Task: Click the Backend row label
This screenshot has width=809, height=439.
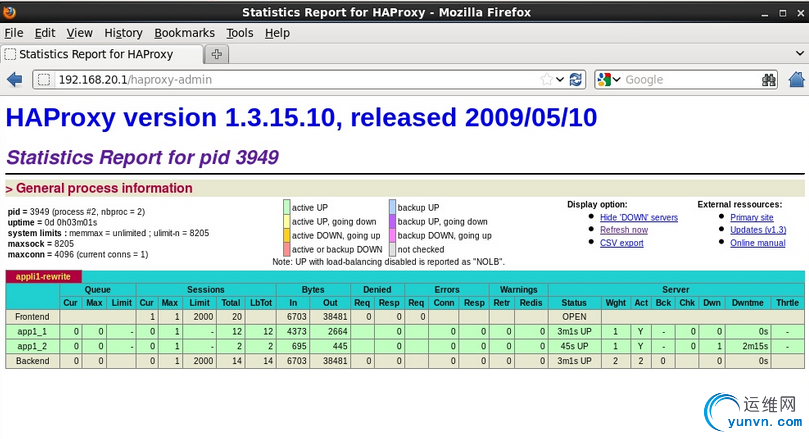Action: (33, 361)
